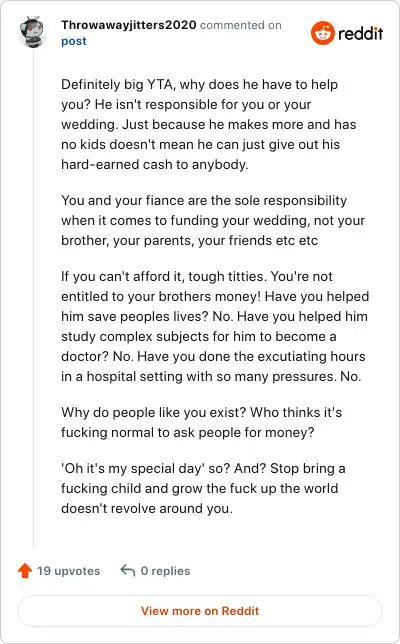The height and width of the screenshot is (644, 400).
Task: Click the orange Reddit Snoo logo icon
Action: click(322, 33)
